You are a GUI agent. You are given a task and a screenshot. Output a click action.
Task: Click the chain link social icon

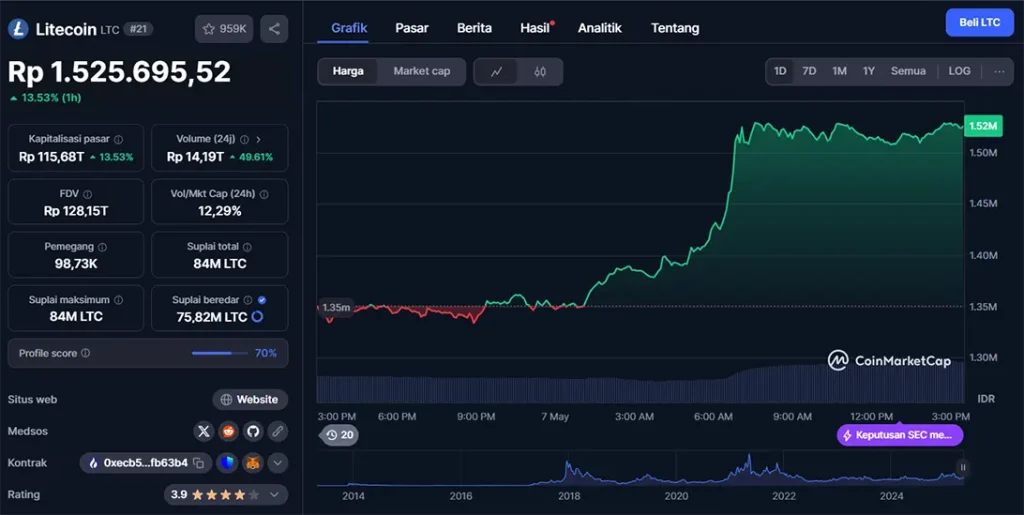point(278,431)
